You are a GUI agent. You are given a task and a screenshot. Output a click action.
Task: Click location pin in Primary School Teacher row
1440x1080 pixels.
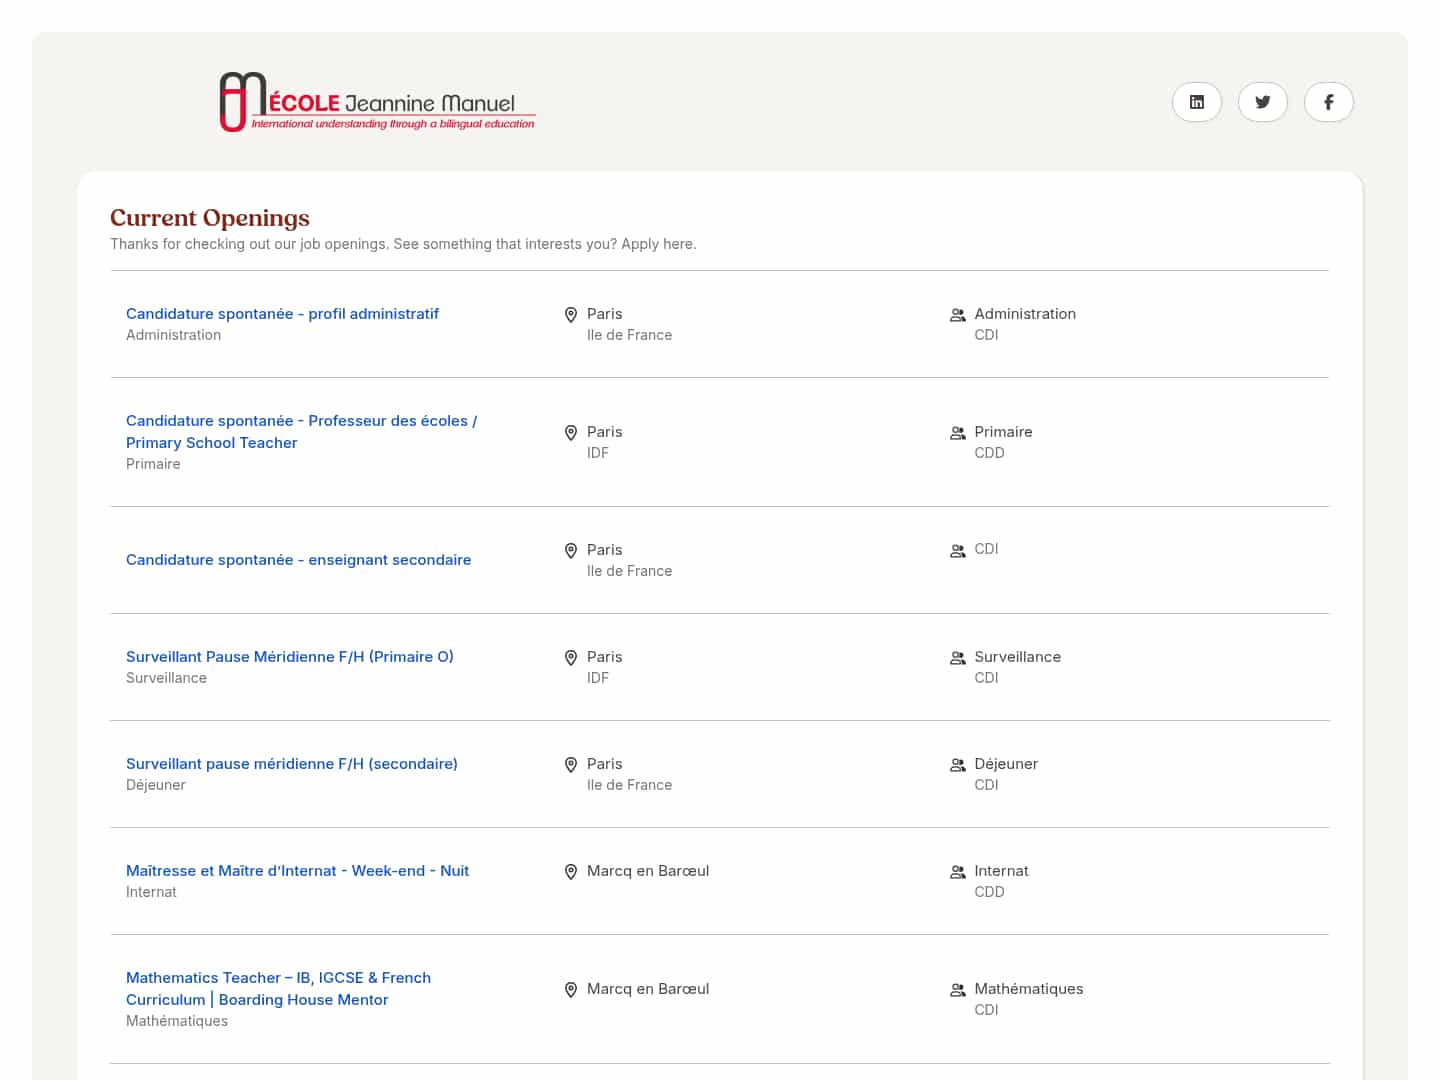[x=571, y=433]
